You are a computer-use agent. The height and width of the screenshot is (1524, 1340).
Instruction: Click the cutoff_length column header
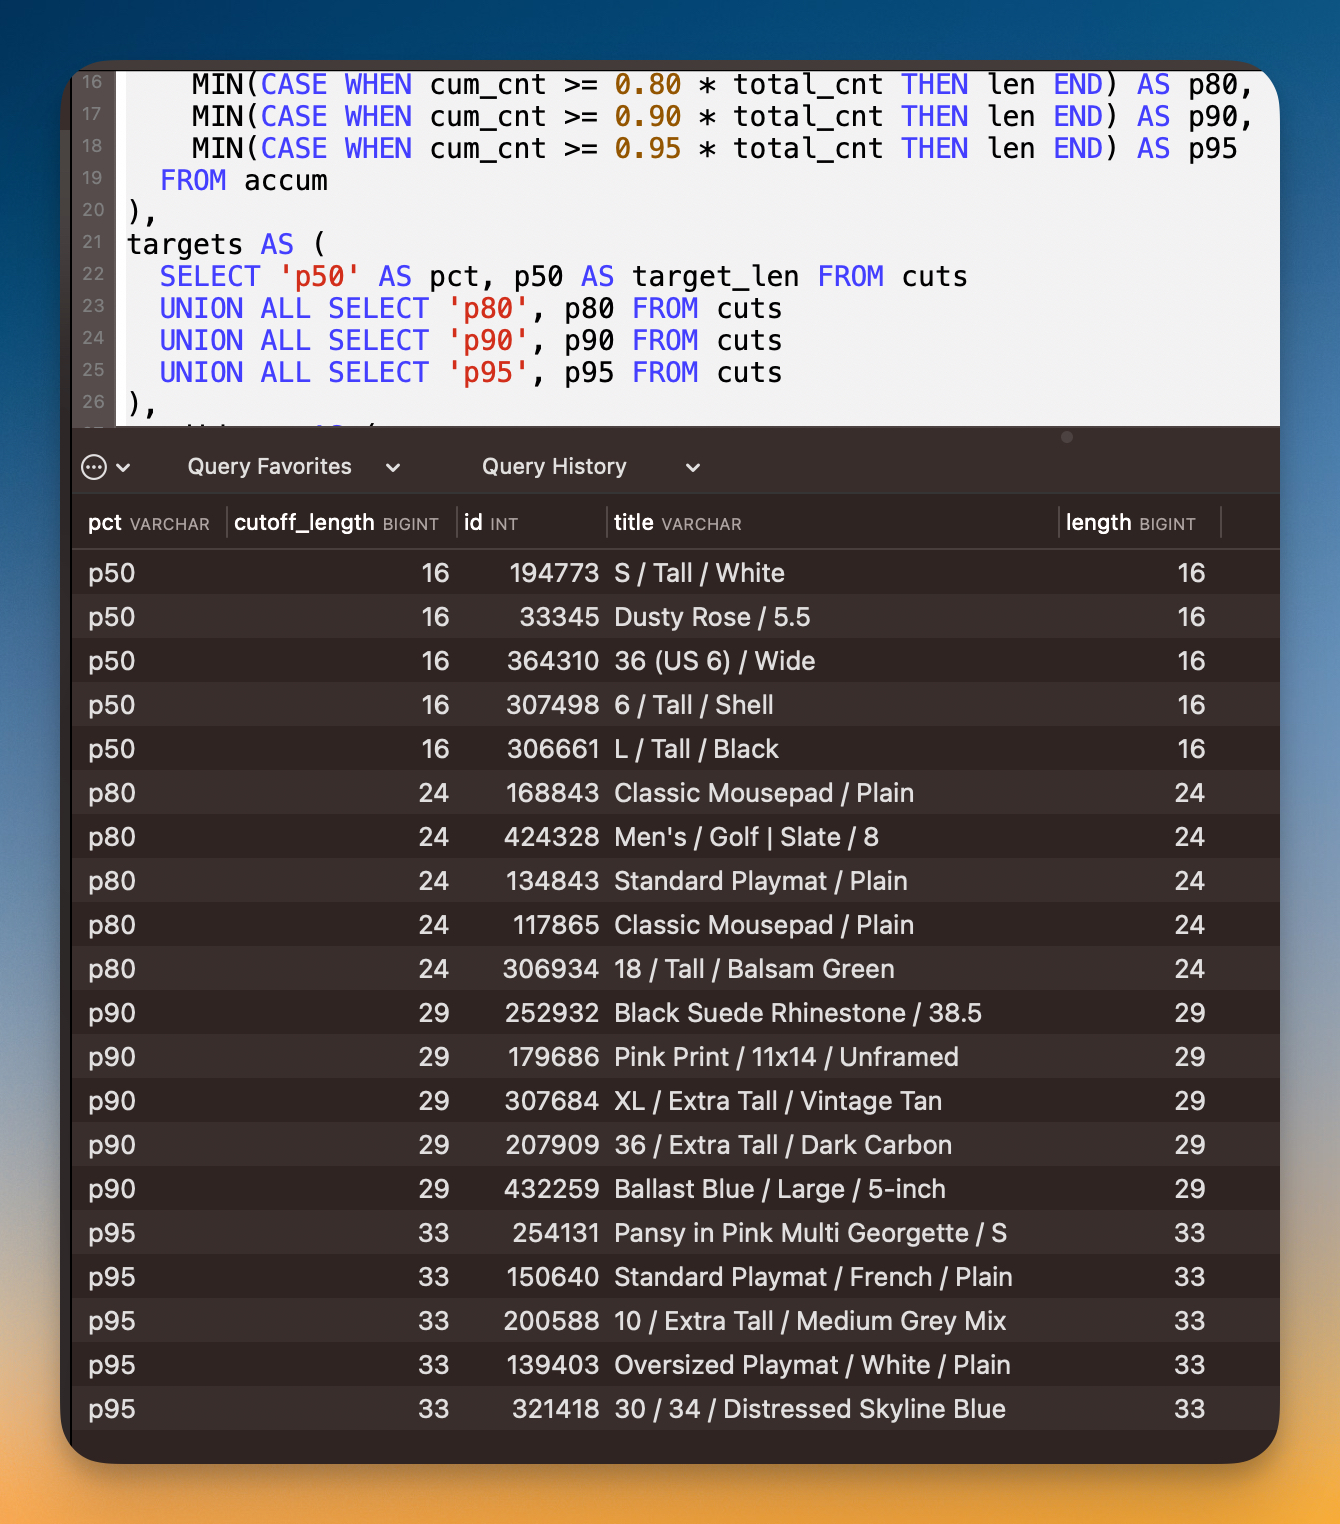(x=336, y=523)
